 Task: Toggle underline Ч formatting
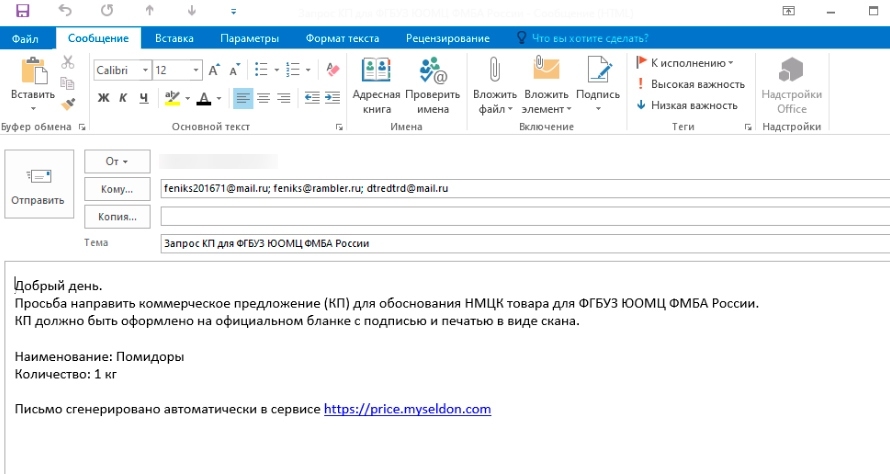(144, 98)
